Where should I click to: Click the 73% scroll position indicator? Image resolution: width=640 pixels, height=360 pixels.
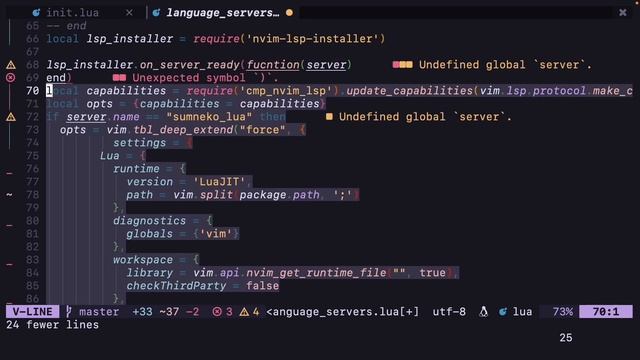click(563, 312)
